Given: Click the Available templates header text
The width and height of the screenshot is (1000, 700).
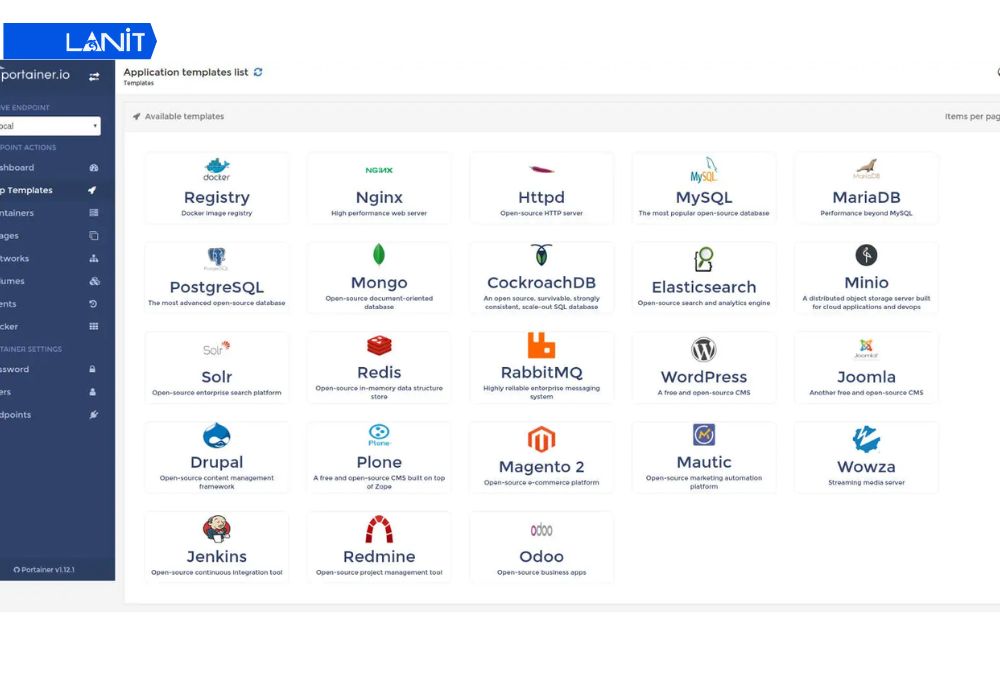Looking at the screenshot, I should (x=184, y=117).
